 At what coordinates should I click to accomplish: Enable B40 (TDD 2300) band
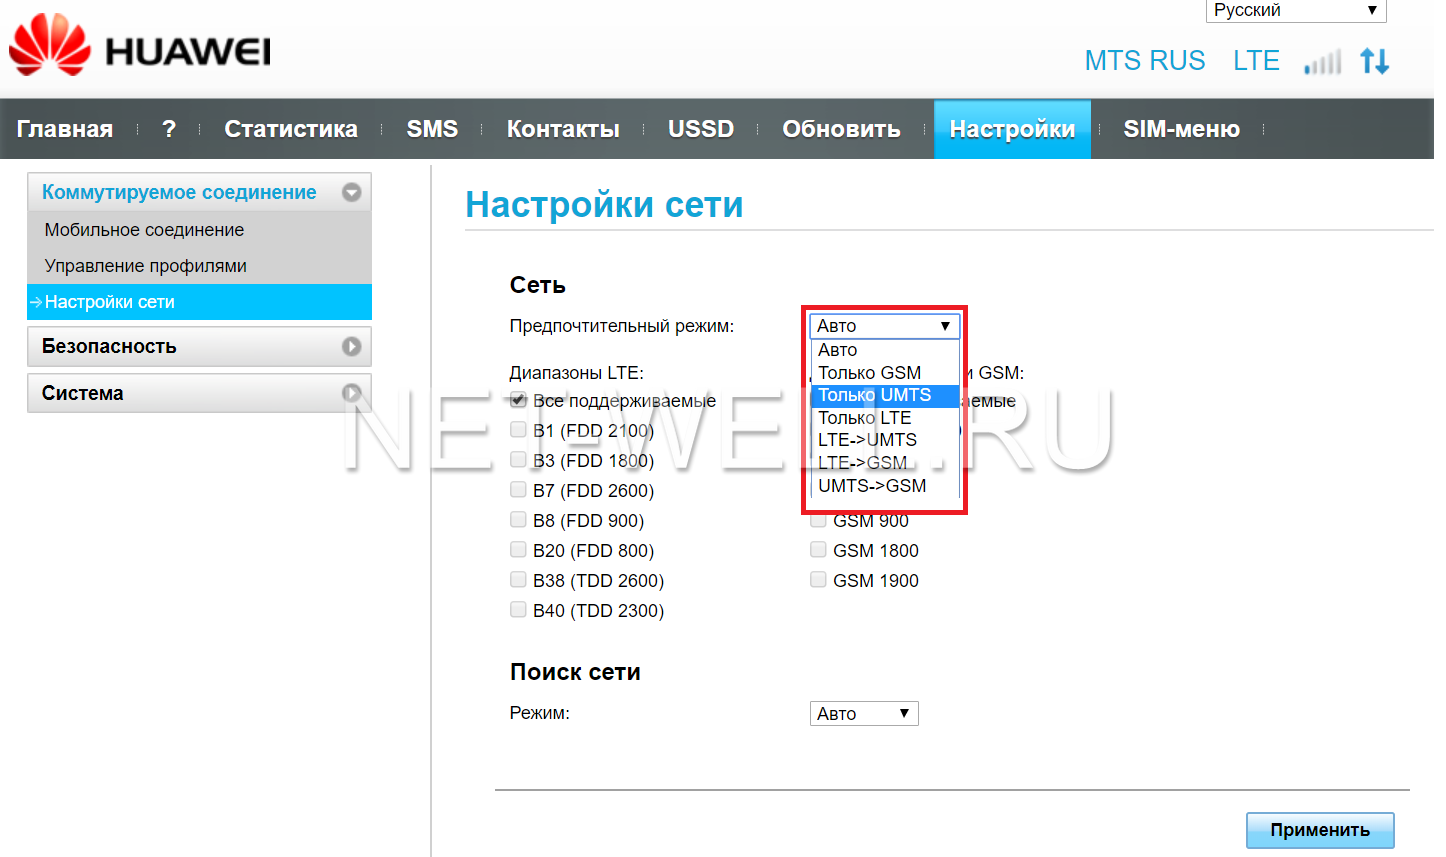[x=518, y=610]
